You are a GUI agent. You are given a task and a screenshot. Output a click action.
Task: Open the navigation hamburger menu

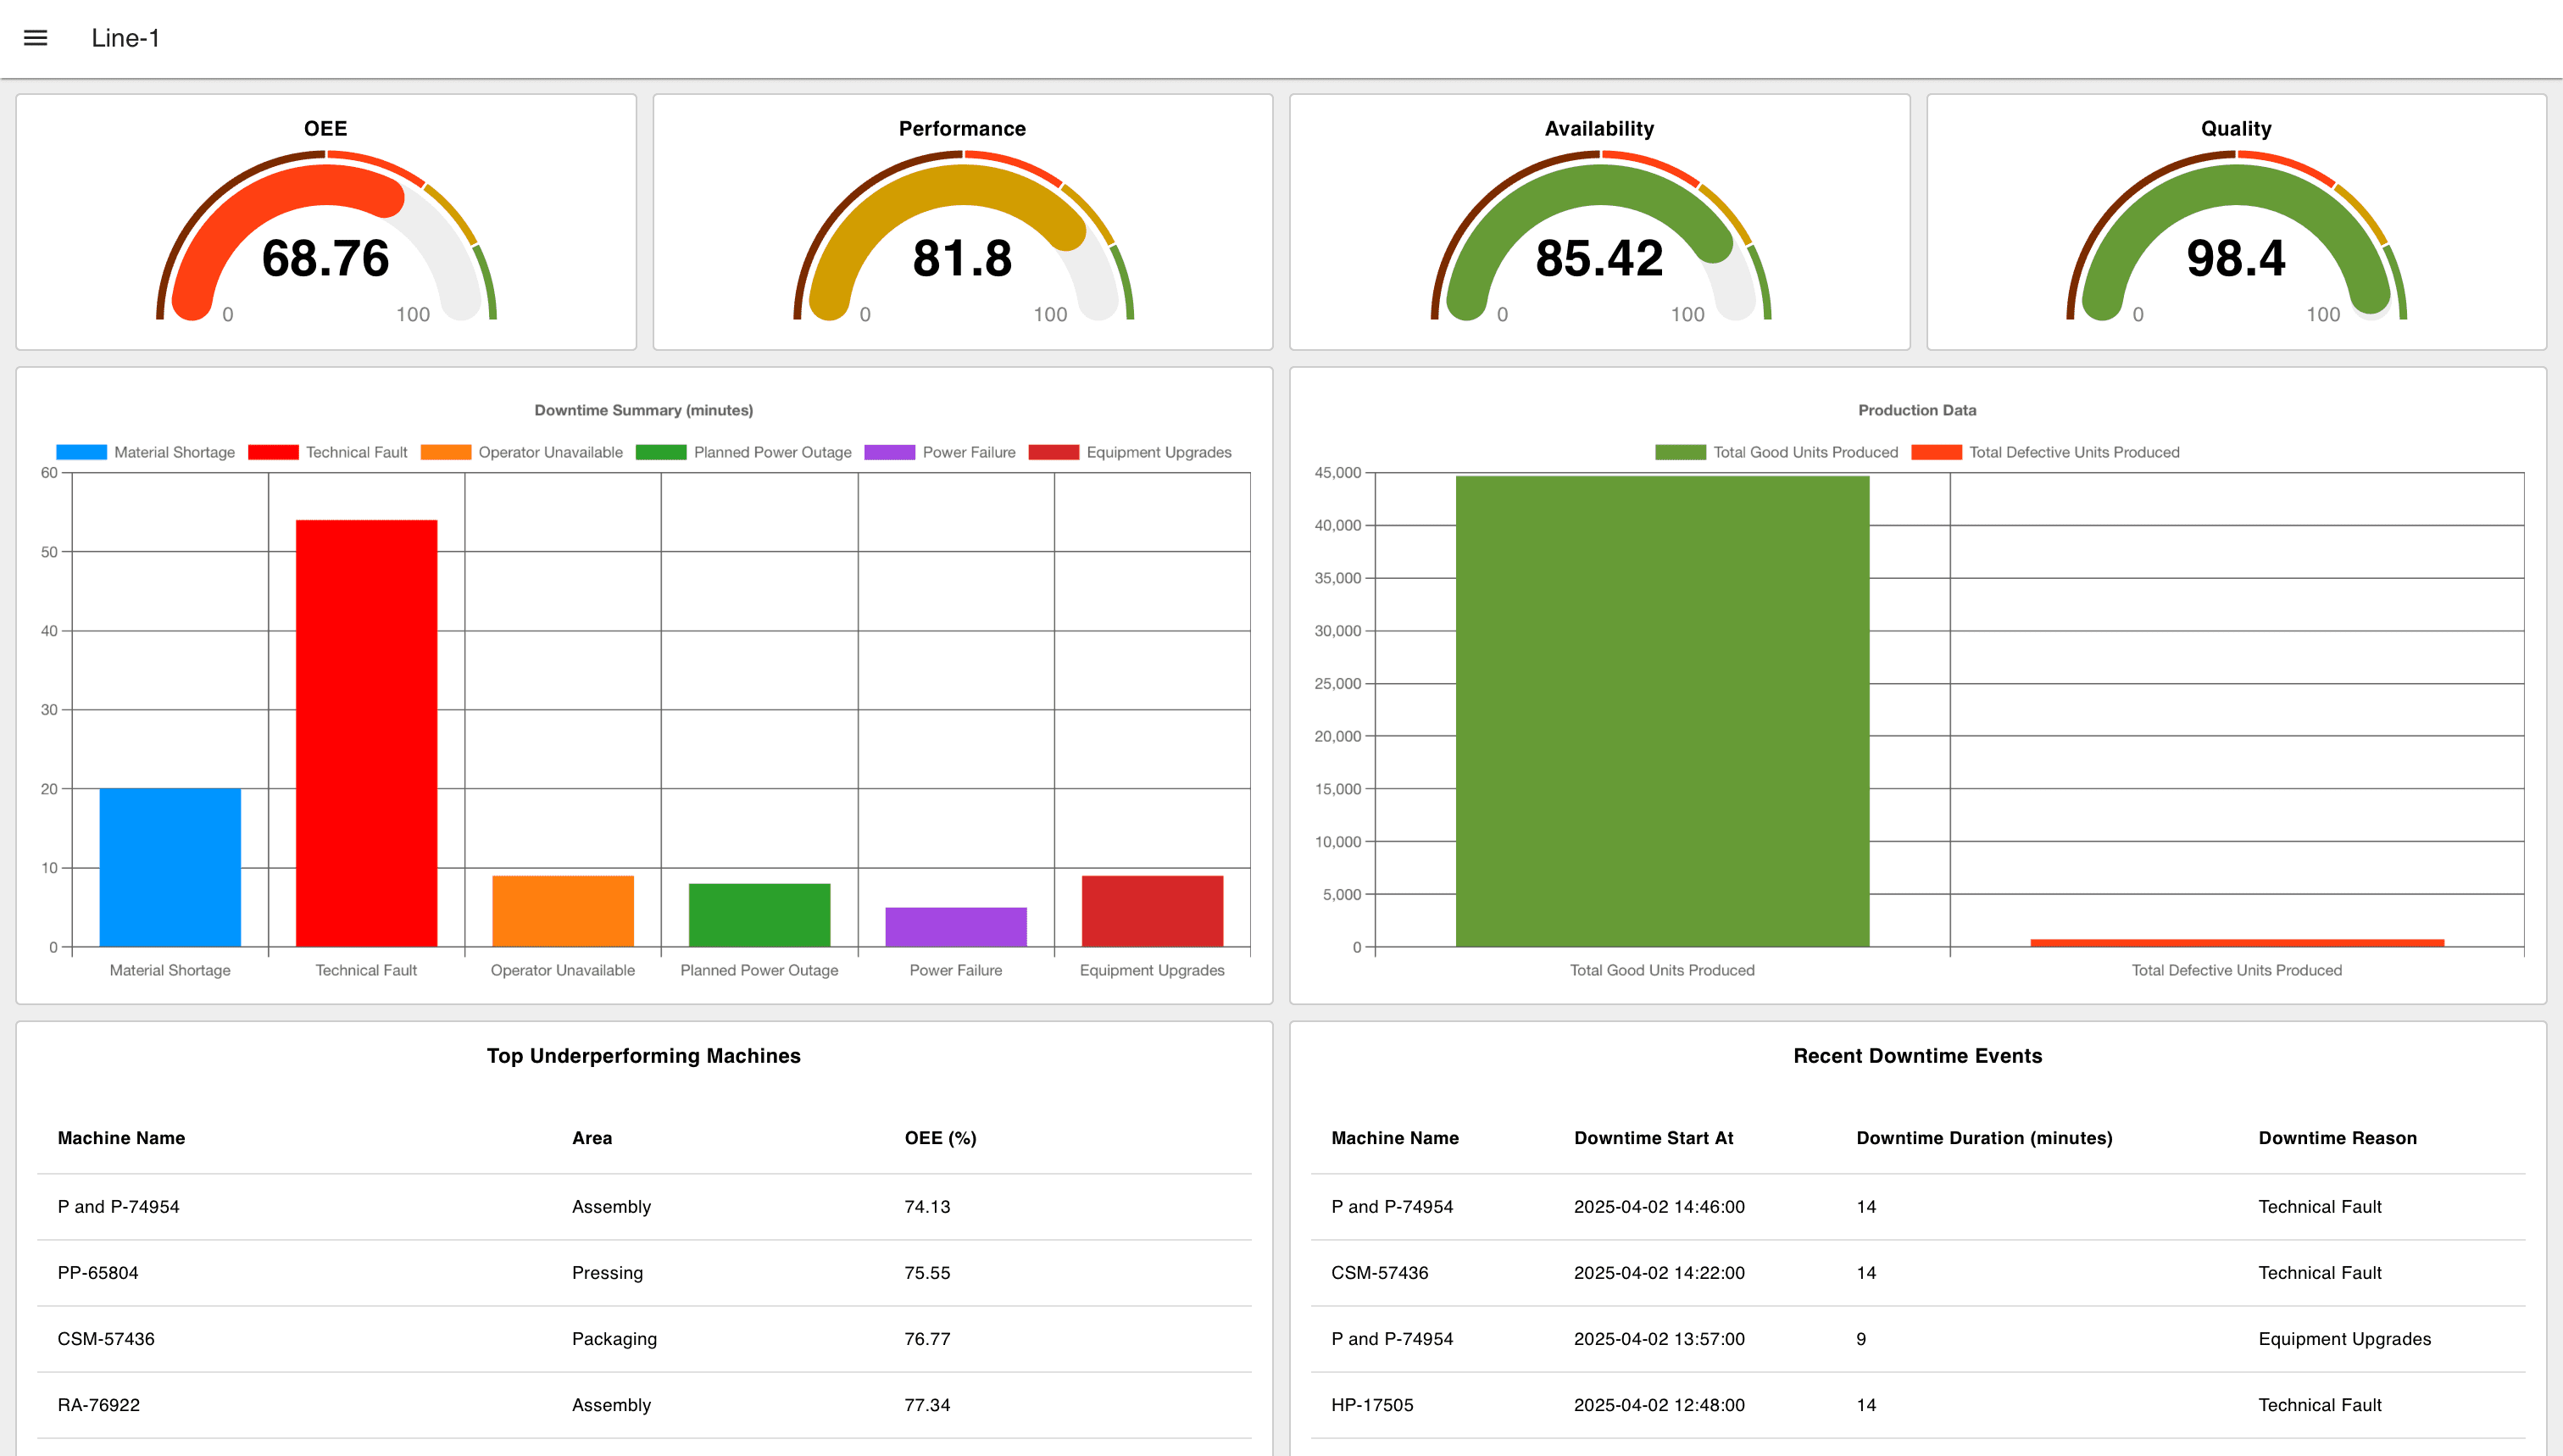coord(35,37)
